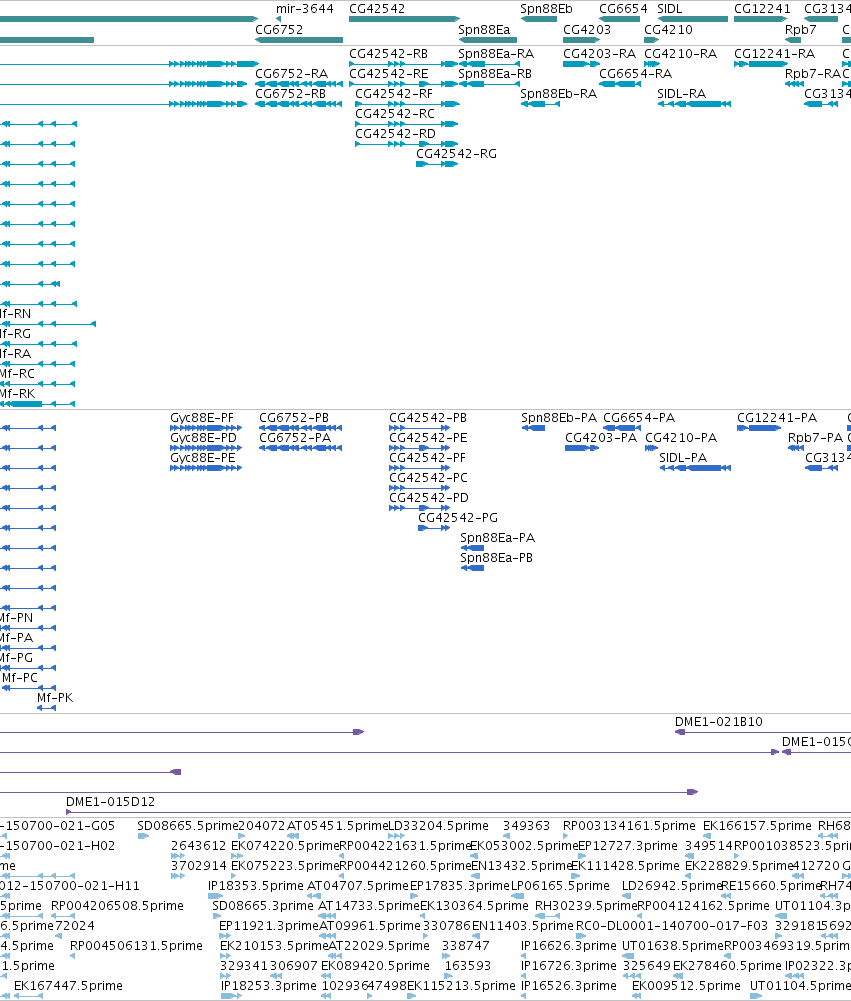Viewport: 851px width, 1001px height.
Task: Select transcript SIDL-RA
Action: pos(695,103)
